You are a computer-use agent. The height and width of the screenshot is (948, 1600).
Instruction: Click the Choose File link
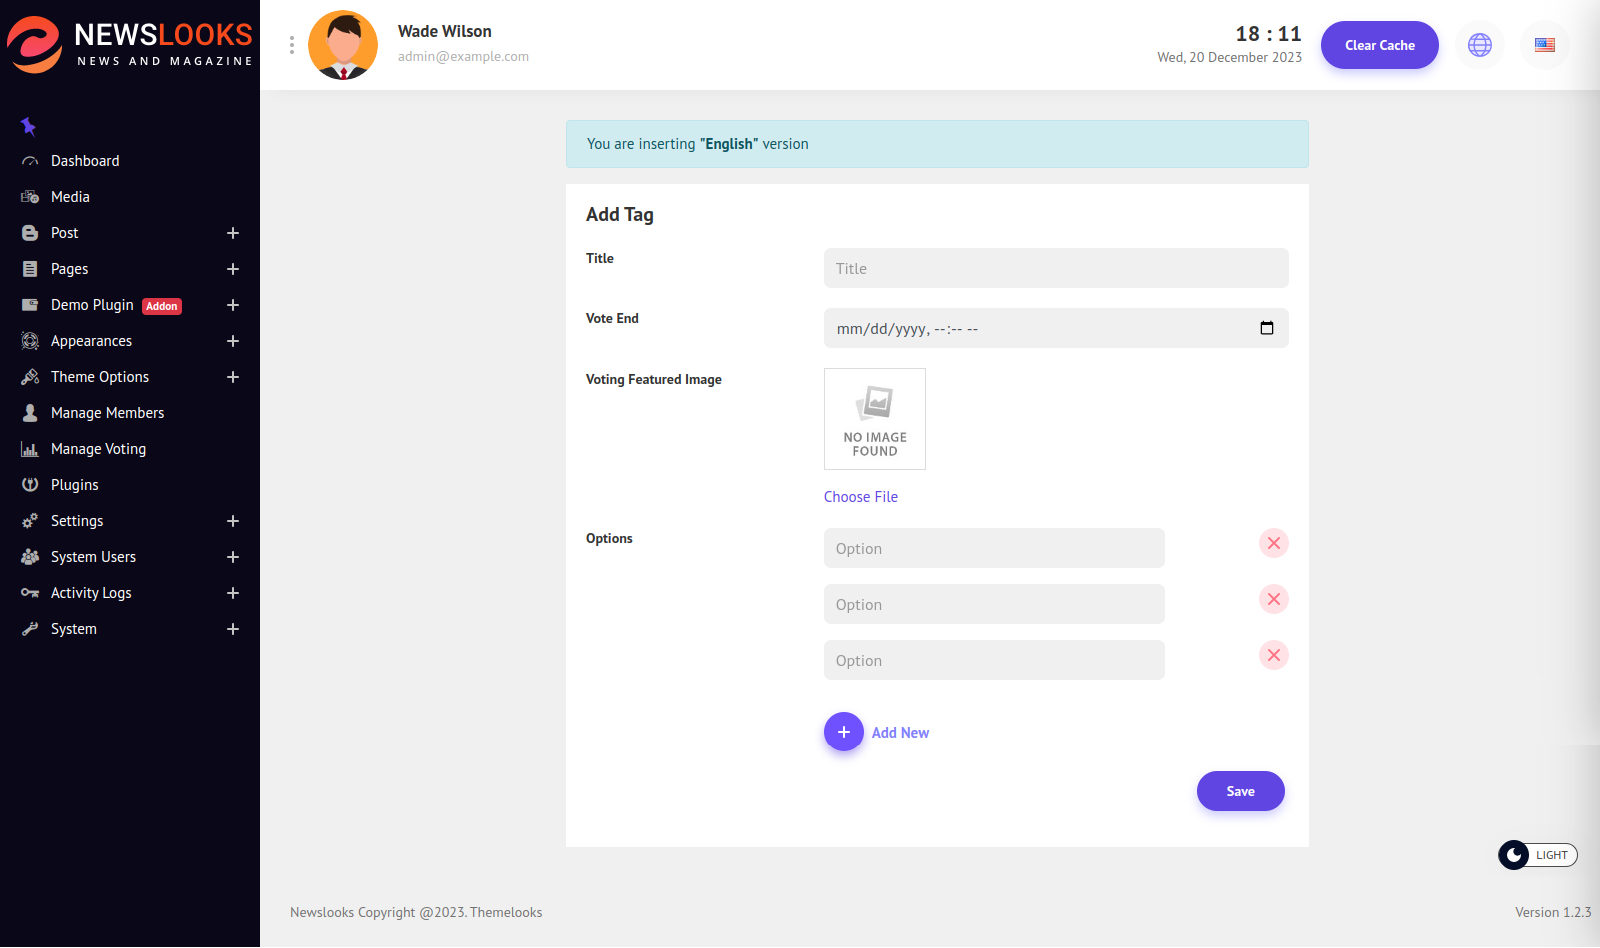click(860, 497)
